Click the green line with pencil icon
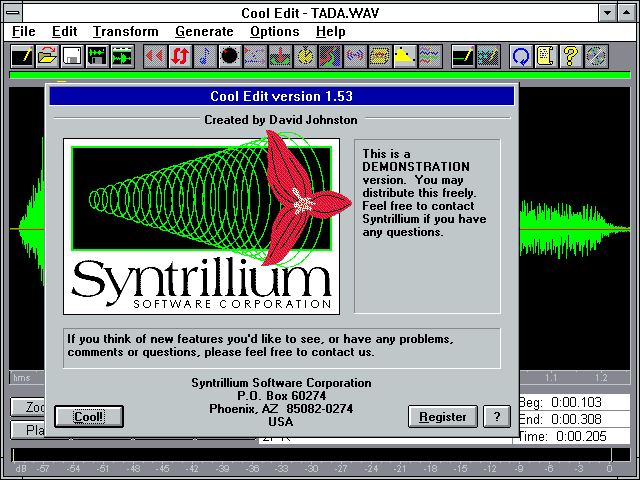 (464, 56)
